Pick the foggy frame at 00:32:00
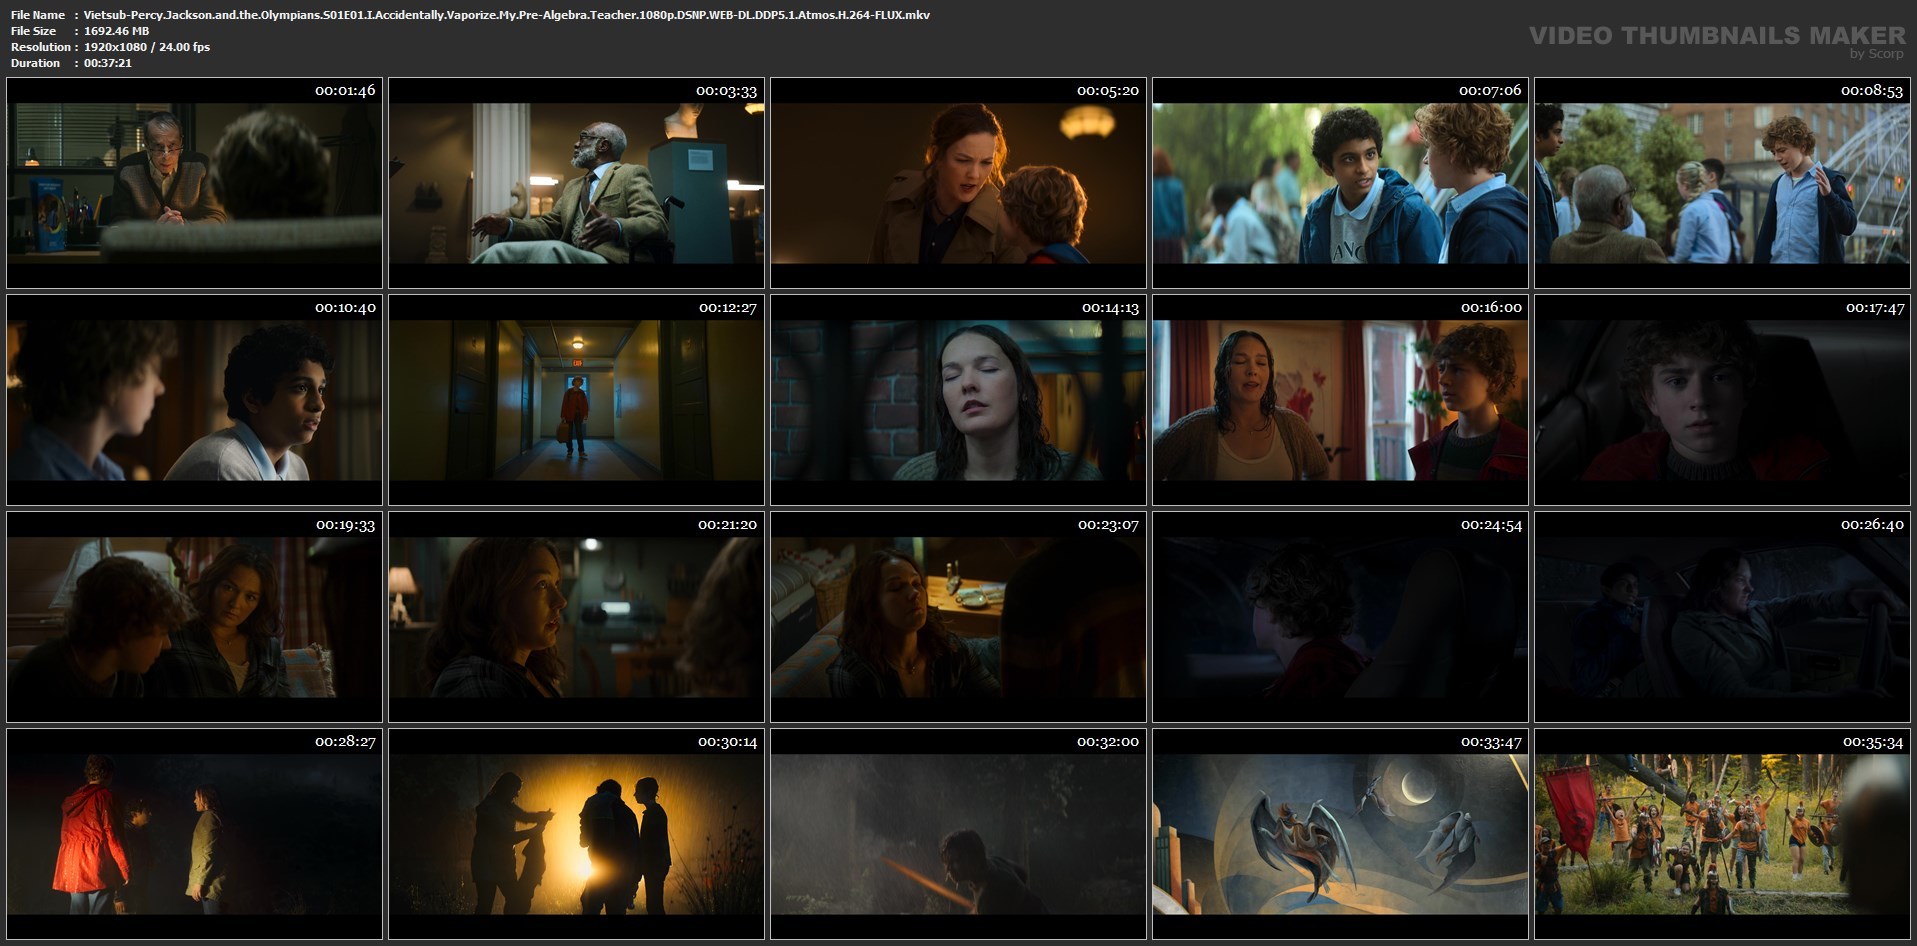Image resolution: width=1917 pixels, height=946 pixels. click(x=958, y=834)
